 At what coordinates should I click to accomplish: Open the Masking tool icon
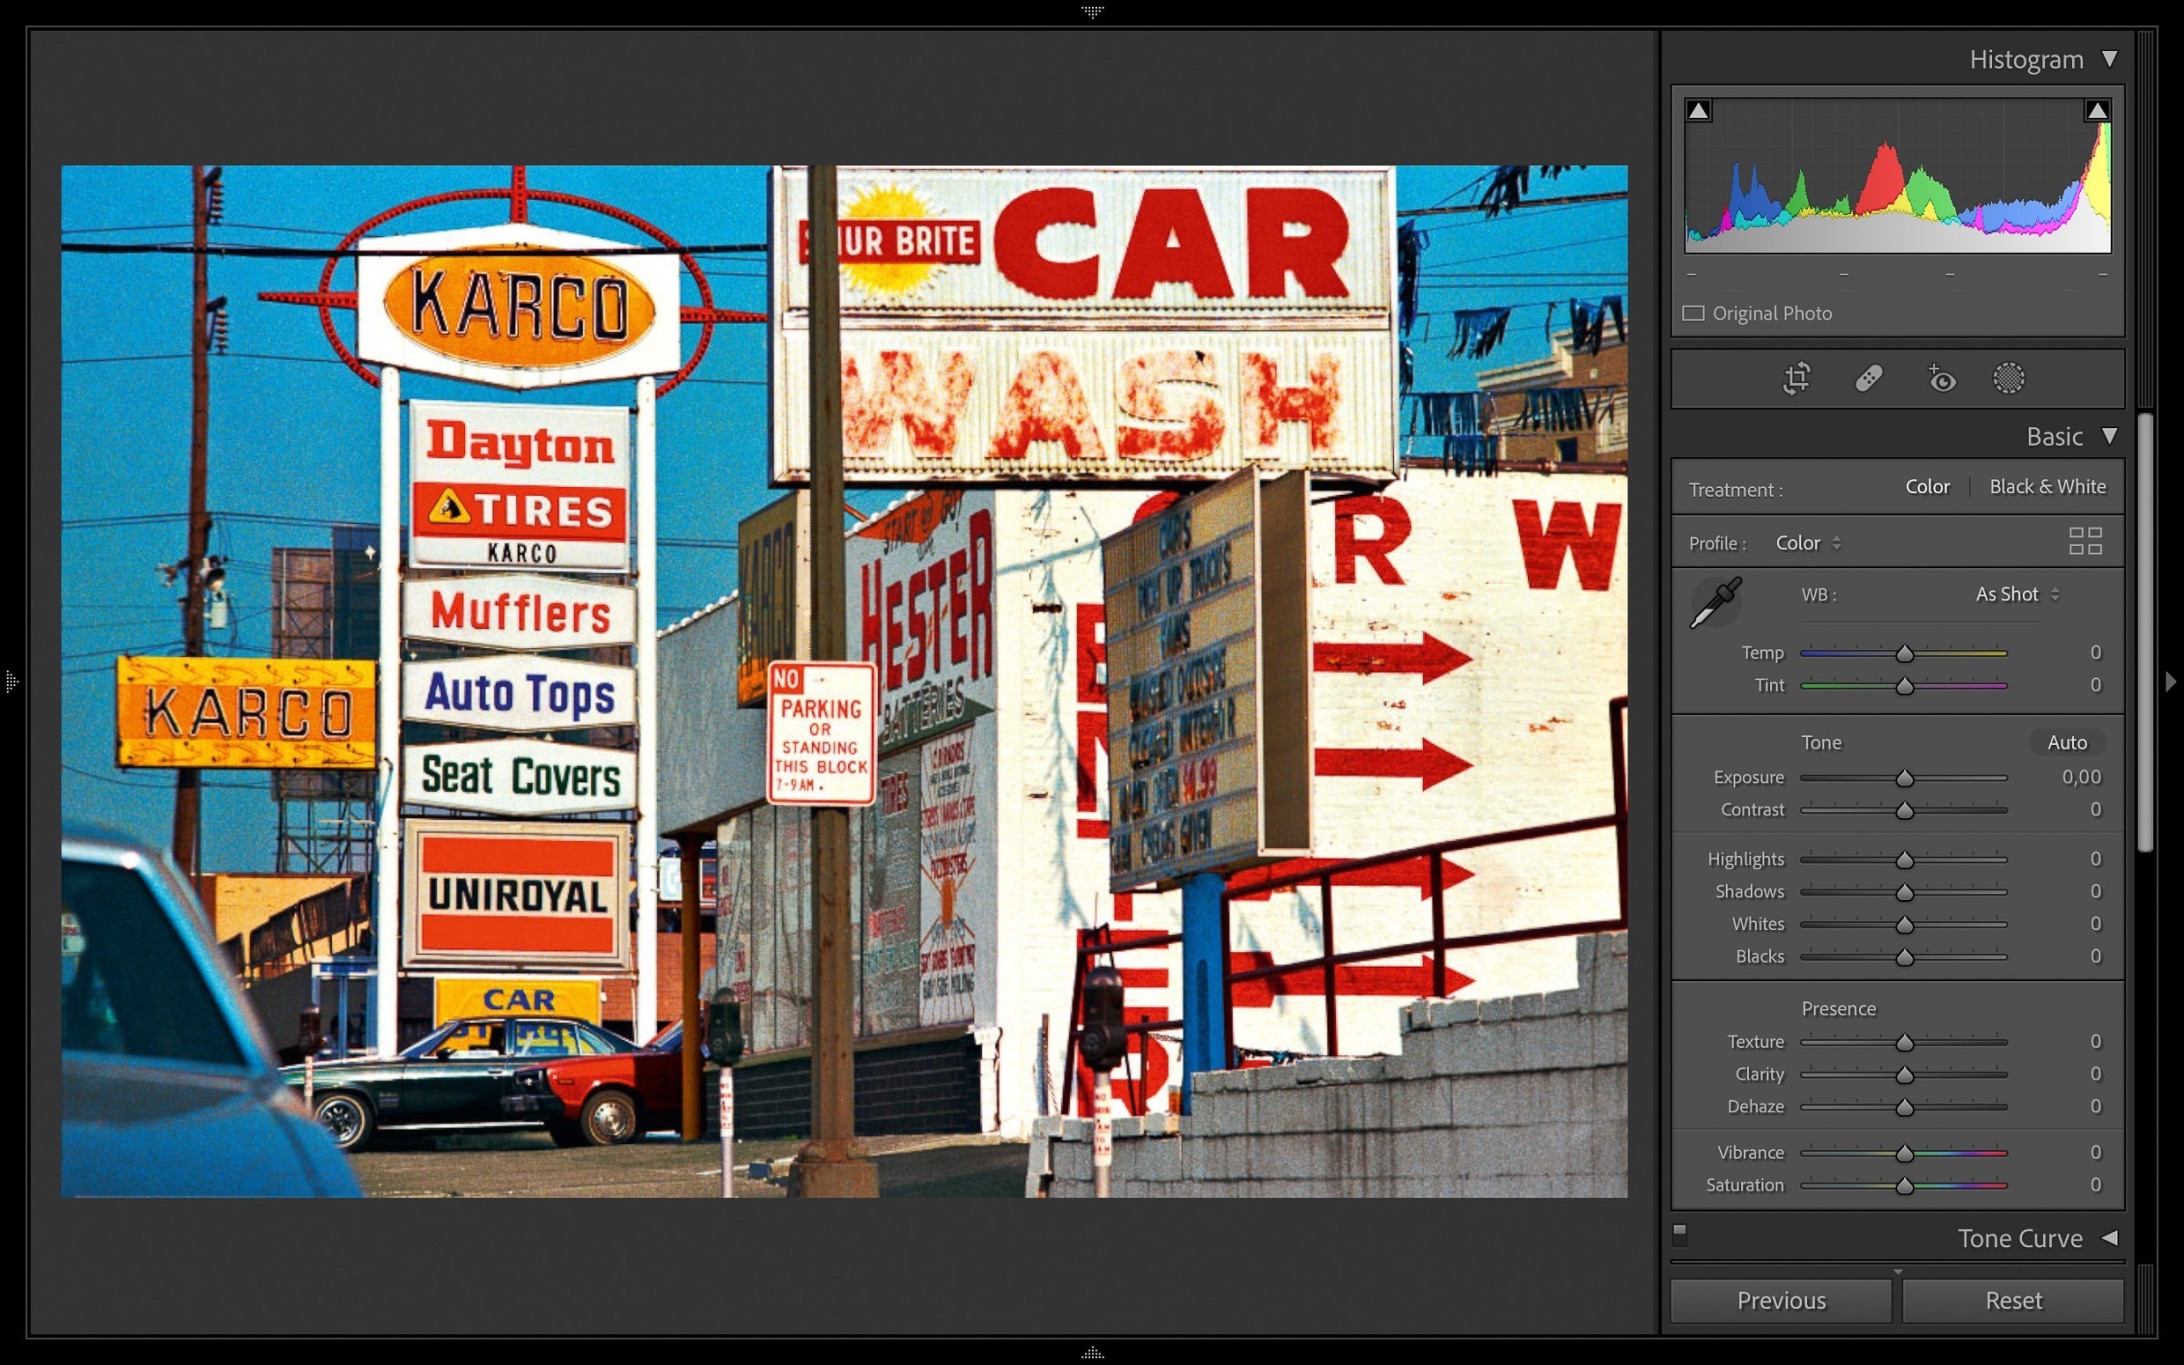click(2008, 378)
